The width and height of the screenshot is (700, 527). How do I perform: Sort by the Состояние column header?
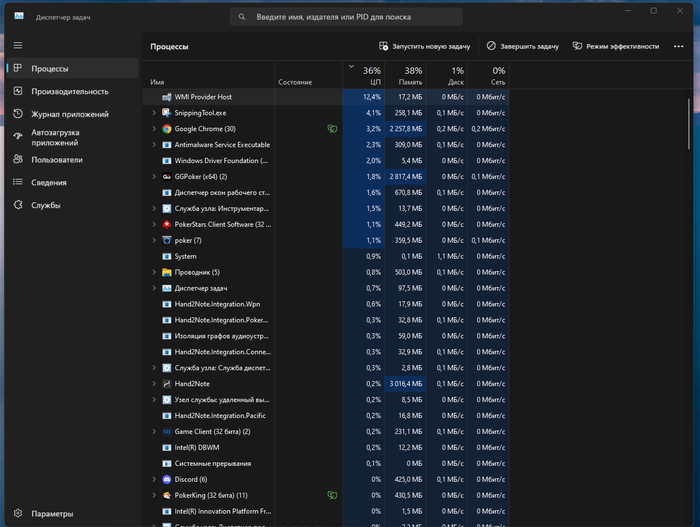pos(308,75)
